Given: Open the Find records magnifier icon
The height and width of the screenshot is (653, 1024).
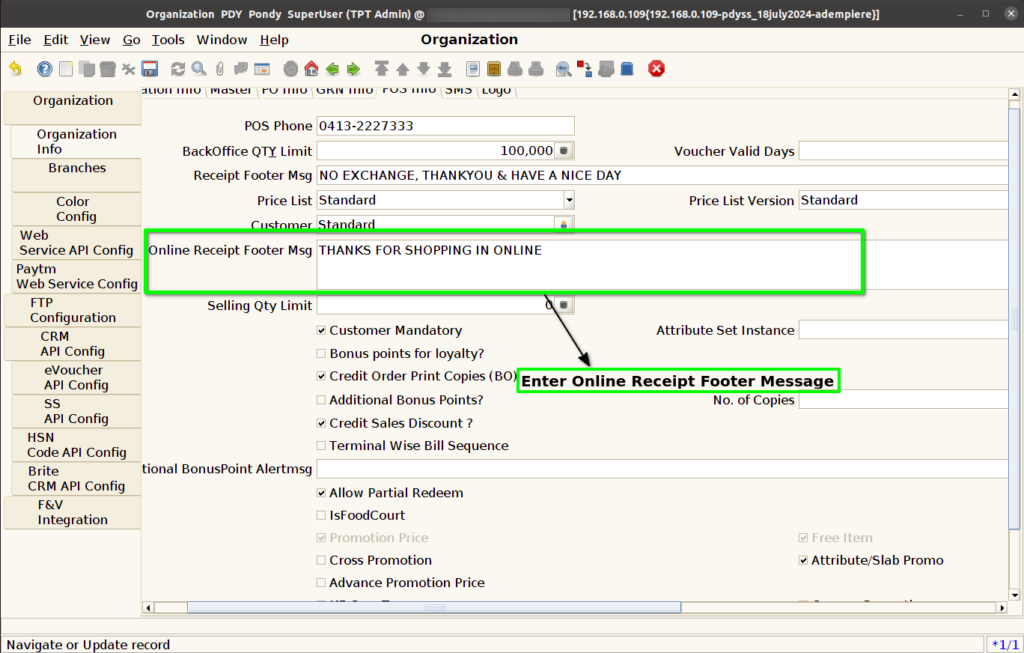Looking at the screenshot, I should 199,69.
